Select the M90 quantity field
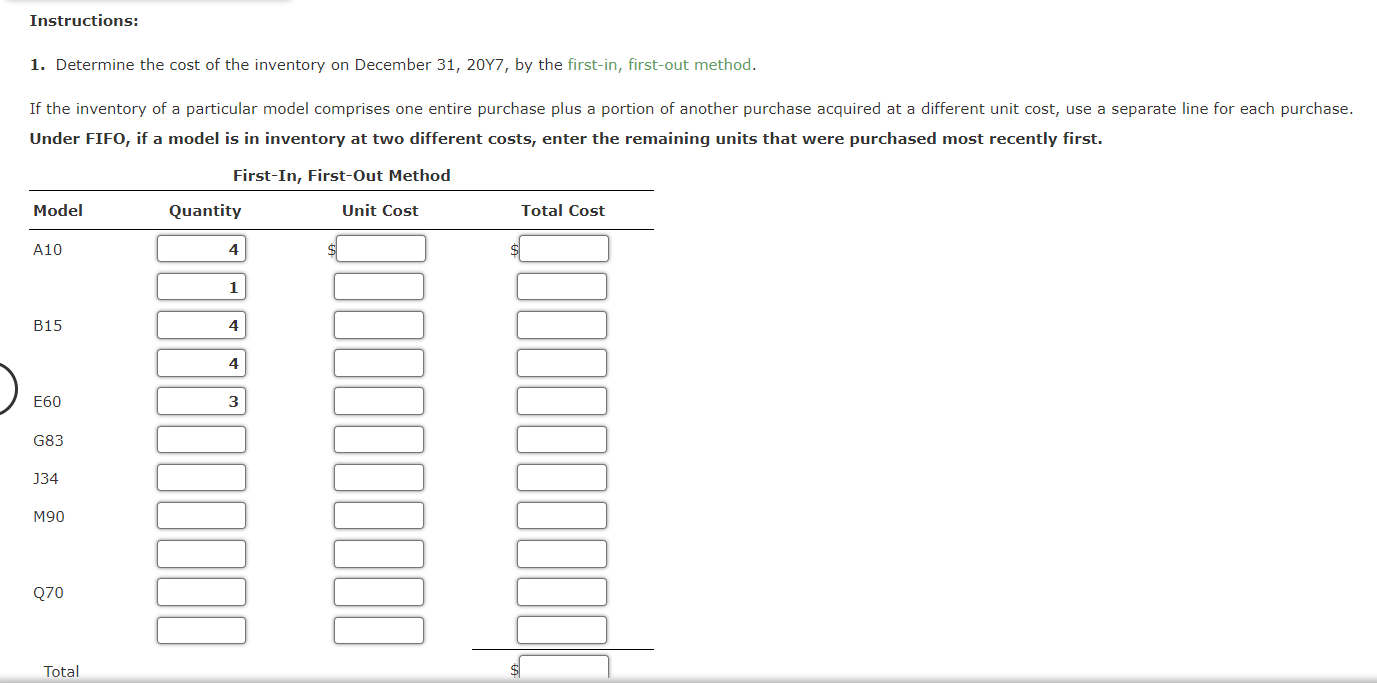 (201, 515)
